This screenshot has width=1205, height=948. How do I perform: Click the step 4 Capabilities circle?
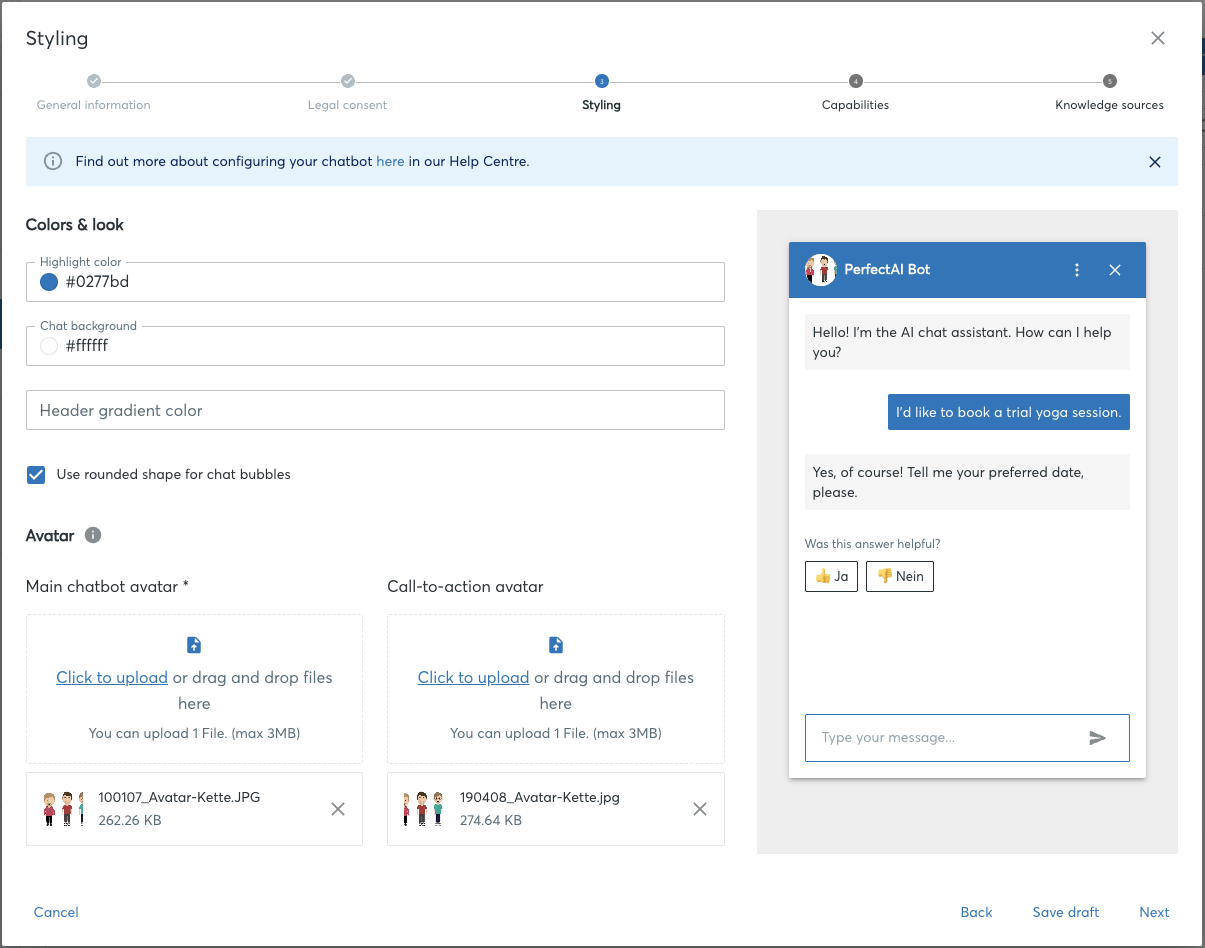855,81
